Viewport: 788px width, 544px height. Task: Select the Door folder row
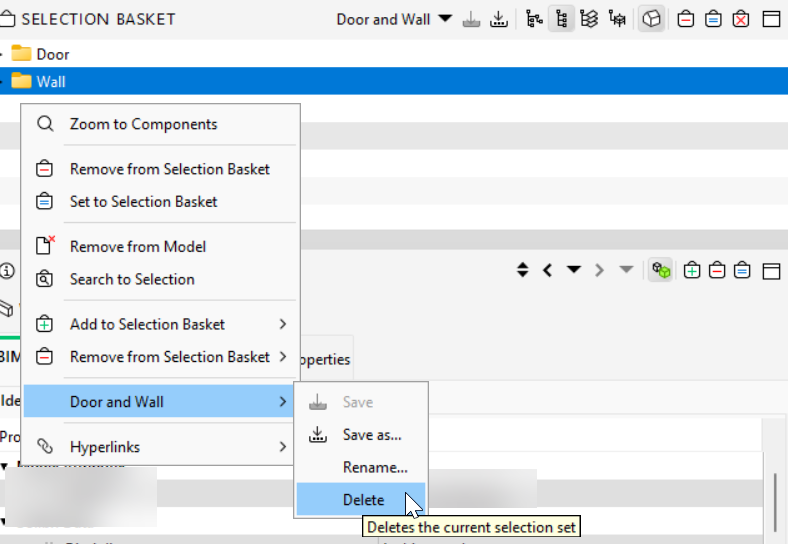pyautogui.click(x=394, y=54)
